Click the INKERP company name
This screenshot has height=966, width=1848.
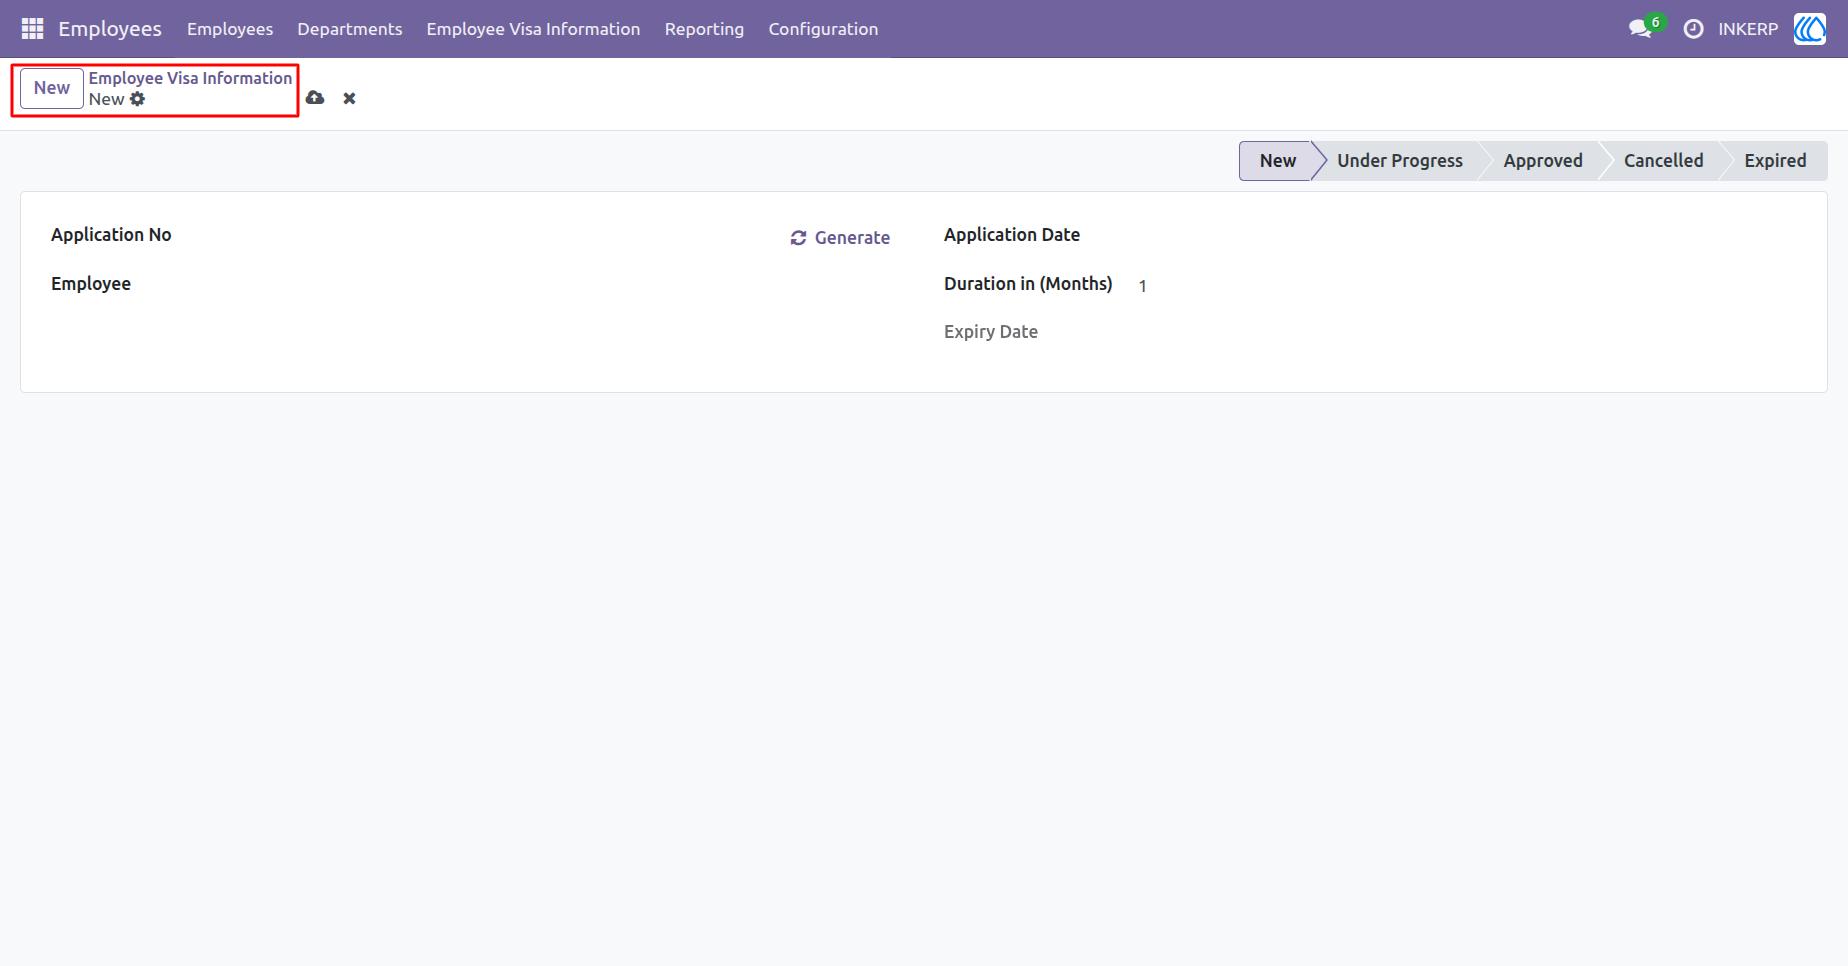tap(1748, 29)
